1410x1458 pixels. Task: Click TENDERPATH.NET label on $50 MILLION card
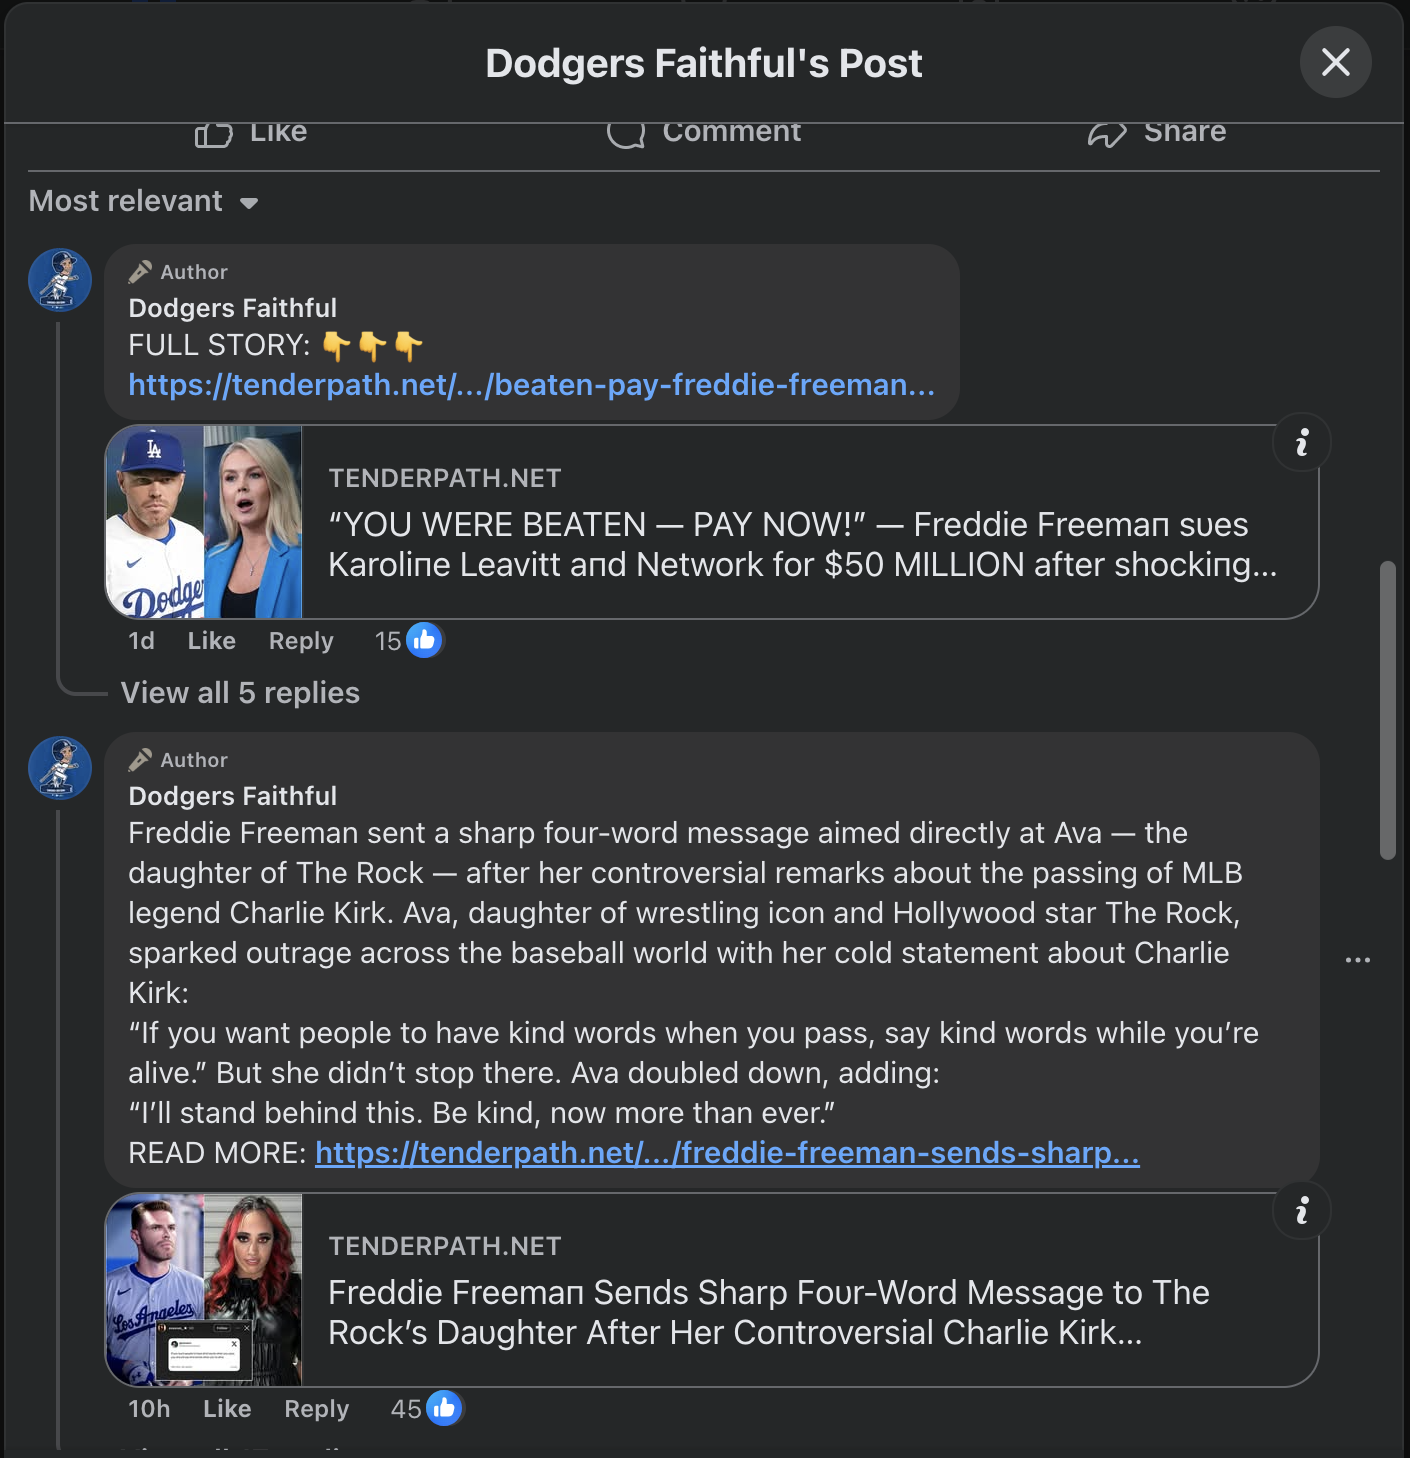445,478
